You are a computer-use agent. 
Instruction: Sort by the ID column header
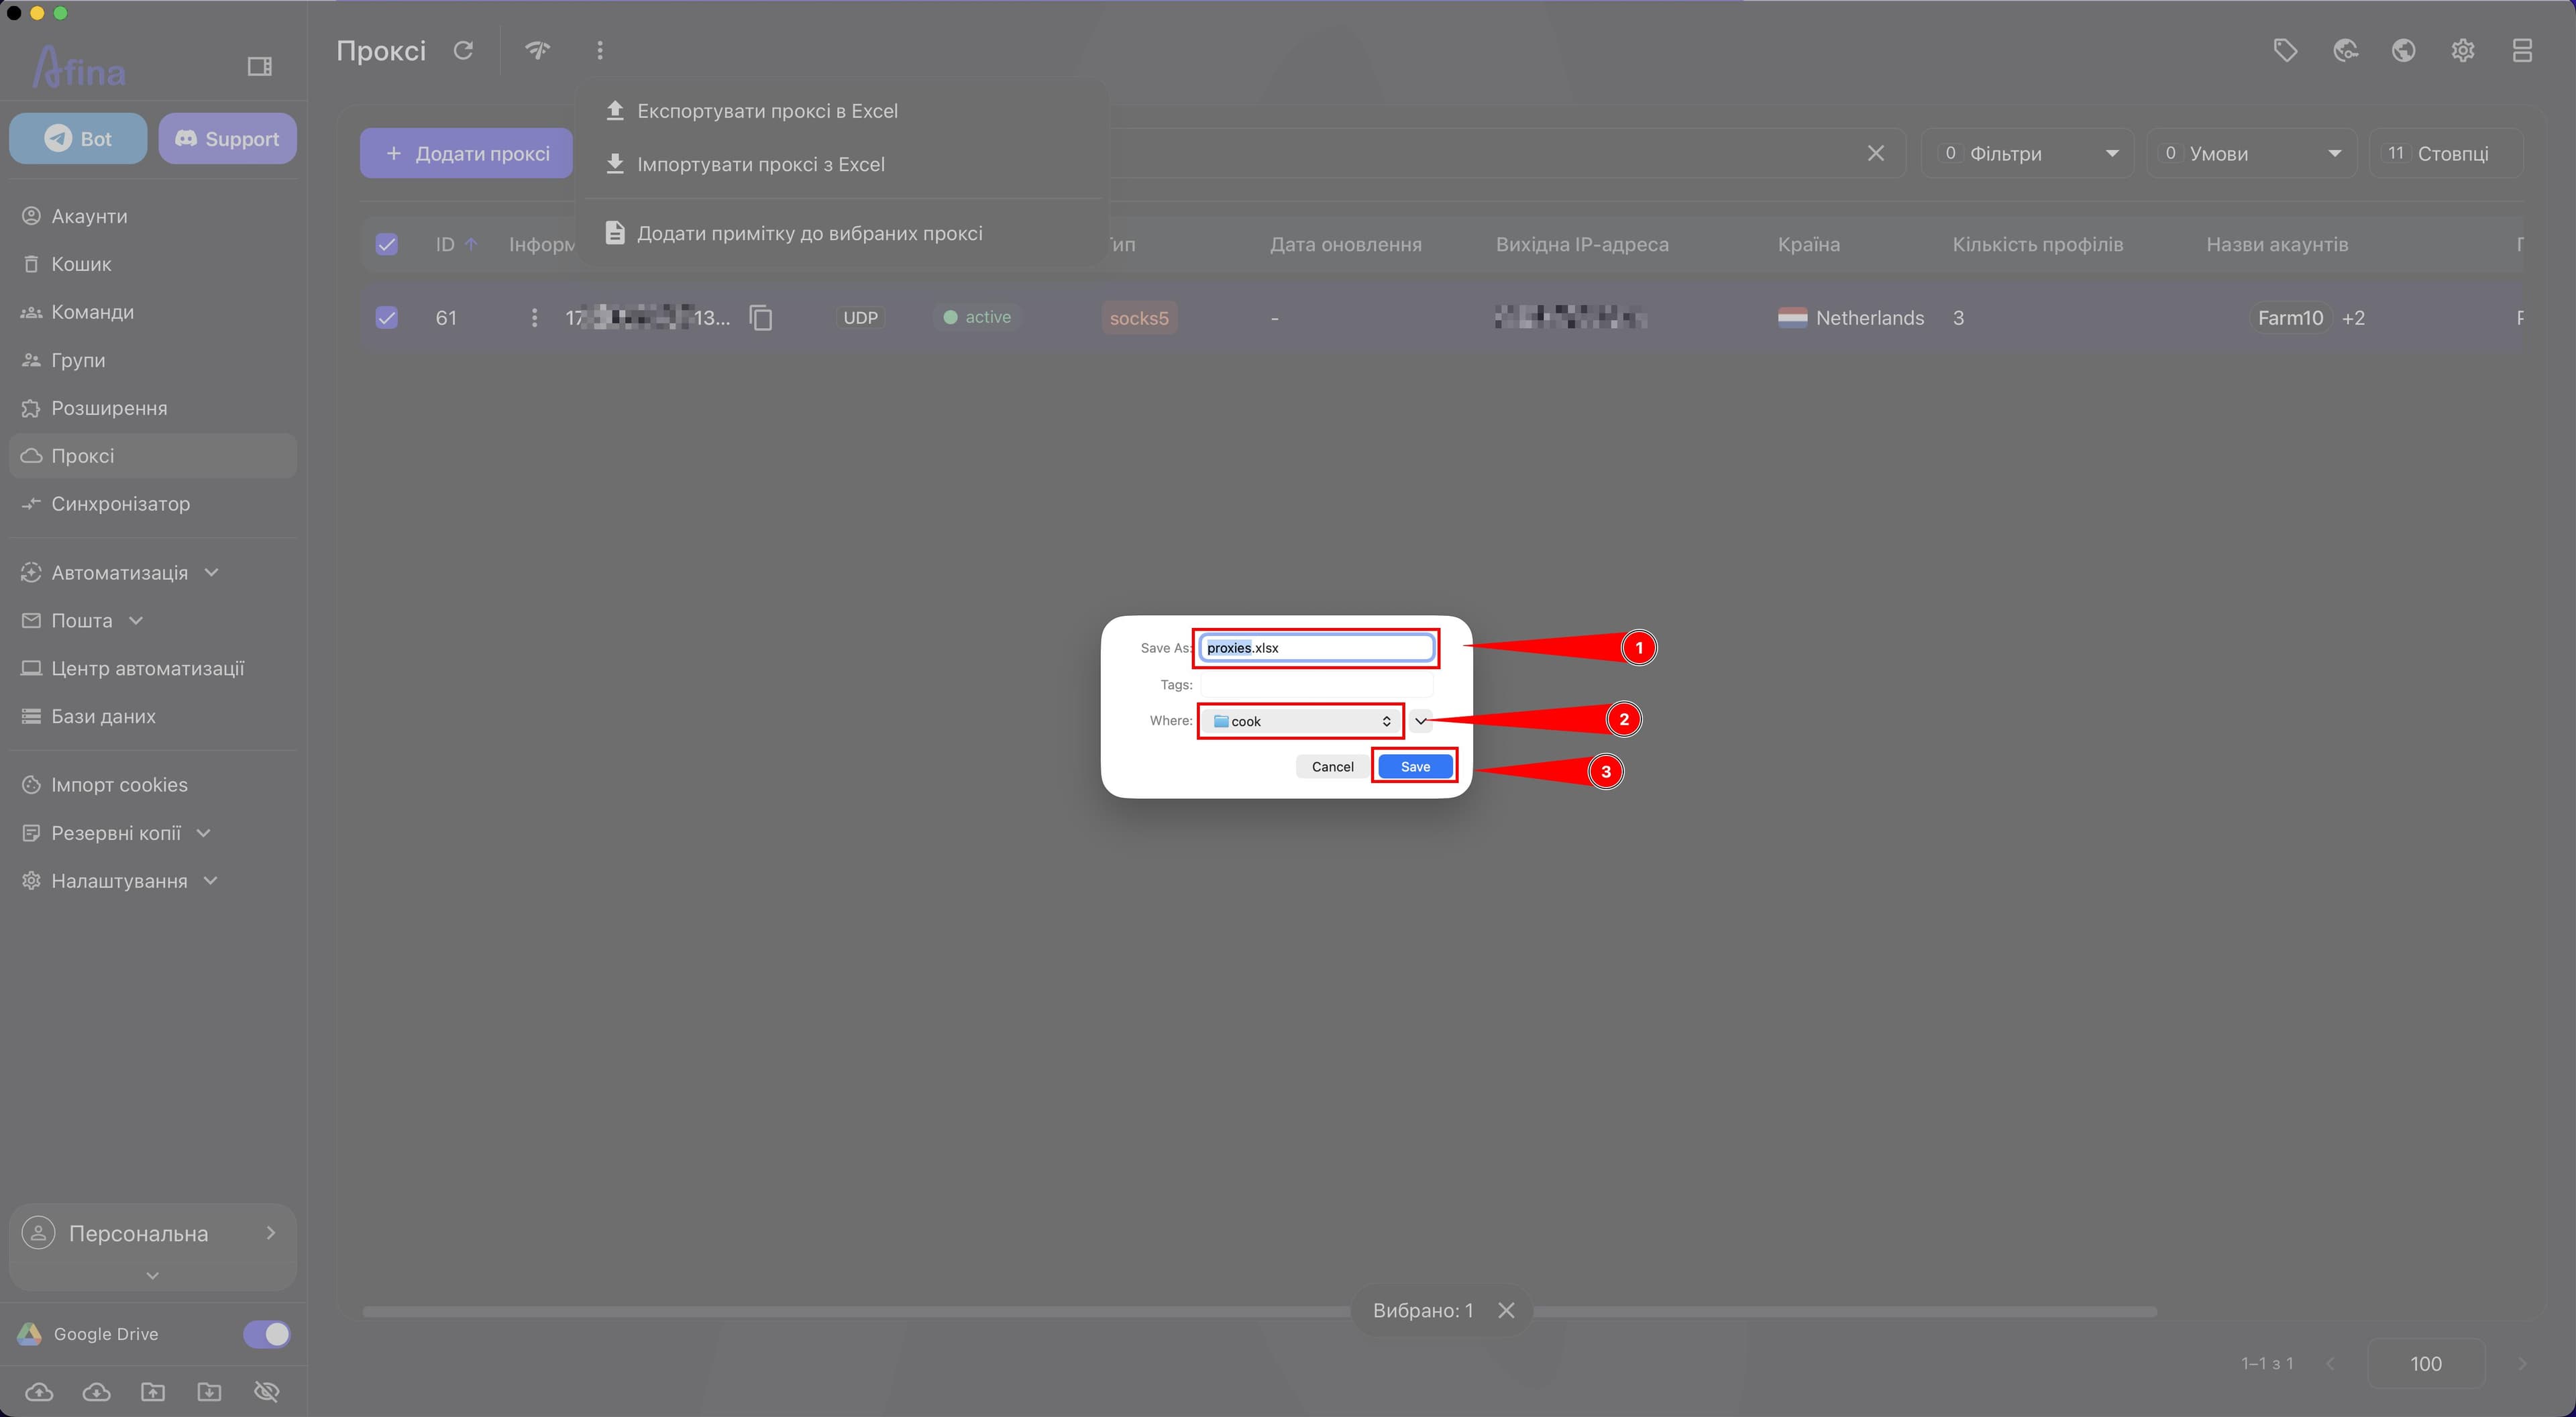pyautogui.click(x=456, y=244)
